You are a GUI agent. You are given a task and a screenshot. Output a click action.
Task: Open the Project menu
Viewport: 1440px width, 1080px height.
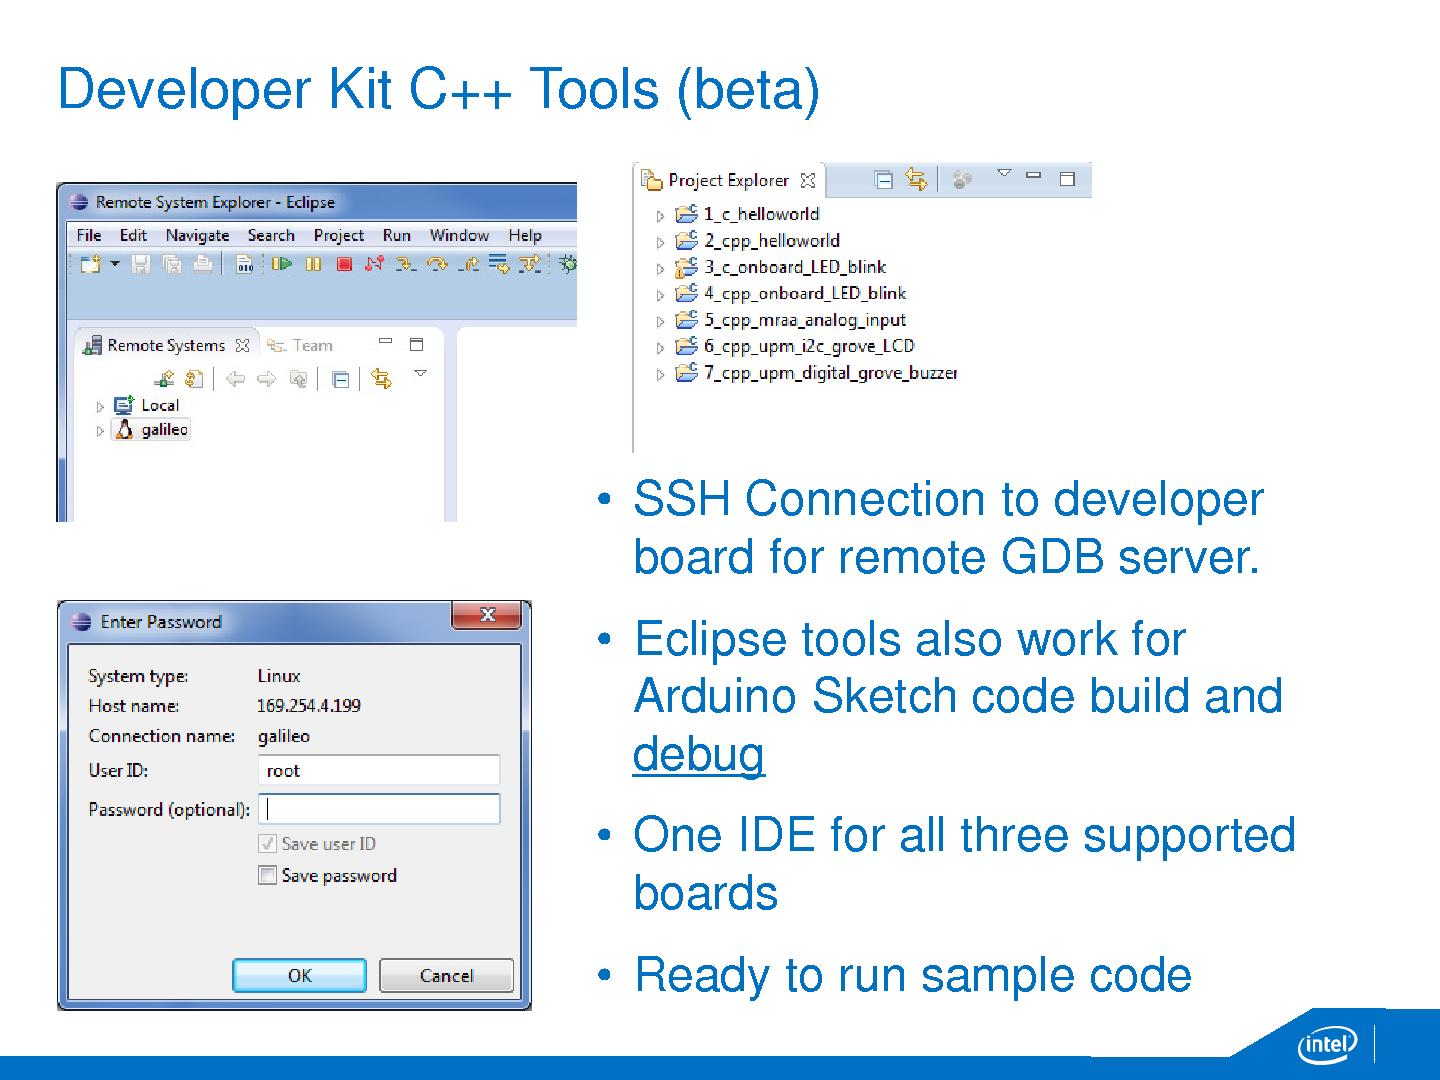pyautogui.click(x=338, y=235)
